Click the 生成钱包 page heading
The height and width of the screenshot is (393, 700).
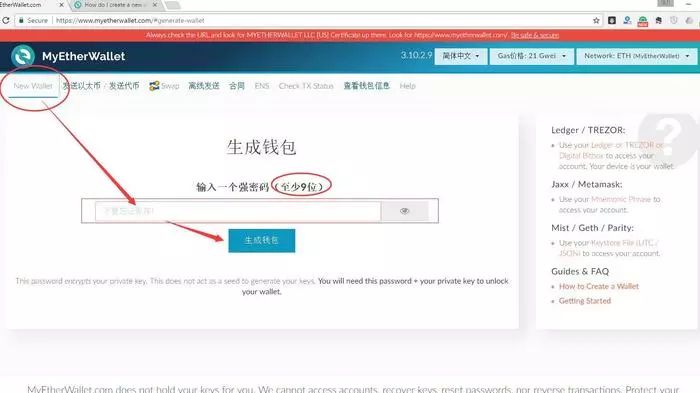pyautogui.click(x=261, y=147)
